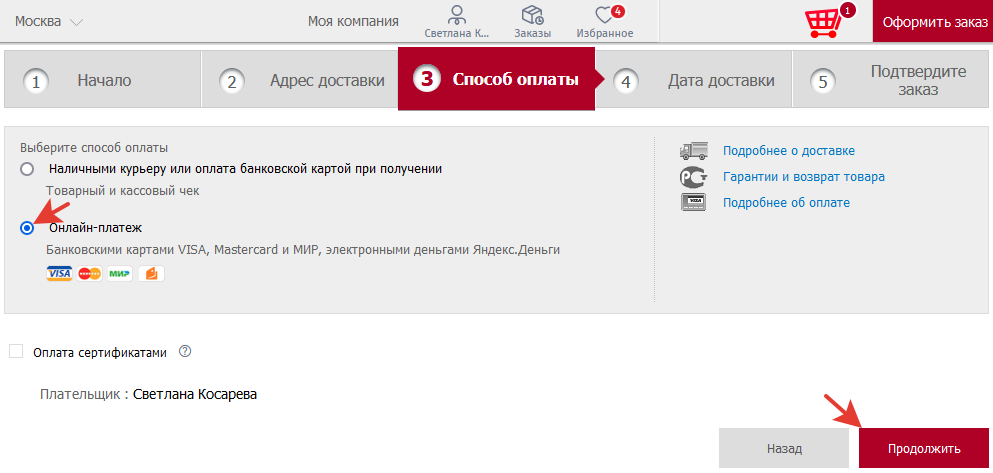Click the favorites count badge 4
Screen dimensions: 993x473
tap(617, 11)
